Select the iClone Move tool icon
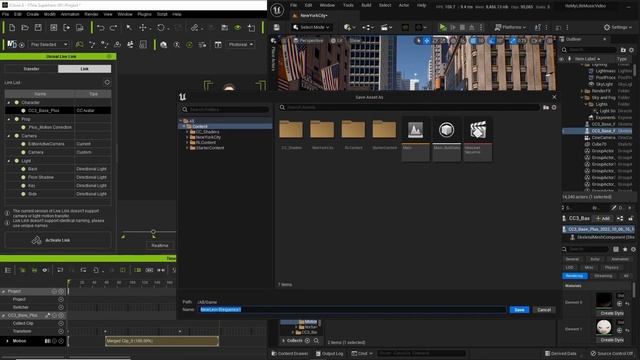Viewport: 640px width, 360px height. [142, 27]
